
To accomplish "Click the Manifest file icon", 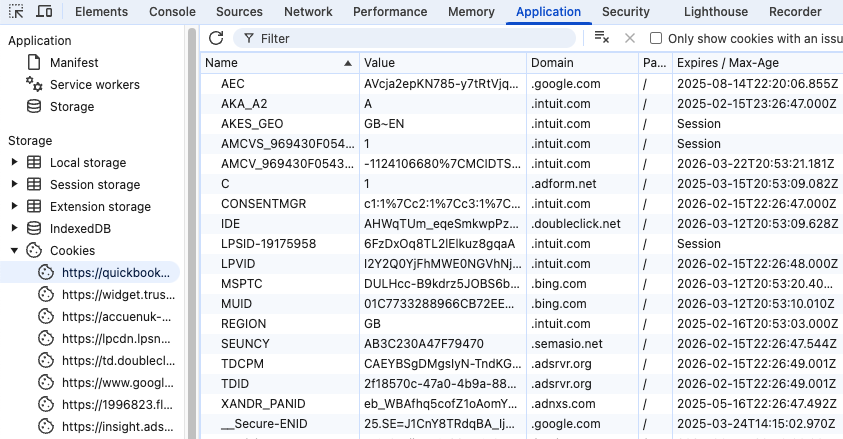I will (x=34, y=62).
